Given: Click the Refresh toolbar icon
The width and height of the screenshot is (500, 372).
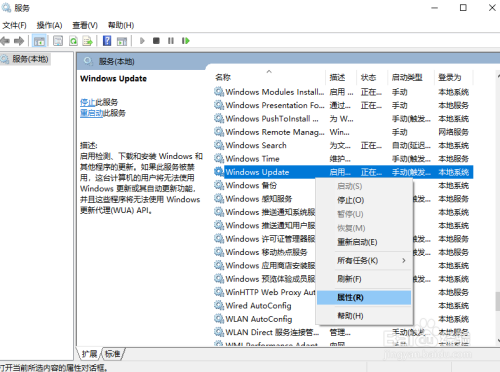Looking at the screenshot, I should coord(73,41).
